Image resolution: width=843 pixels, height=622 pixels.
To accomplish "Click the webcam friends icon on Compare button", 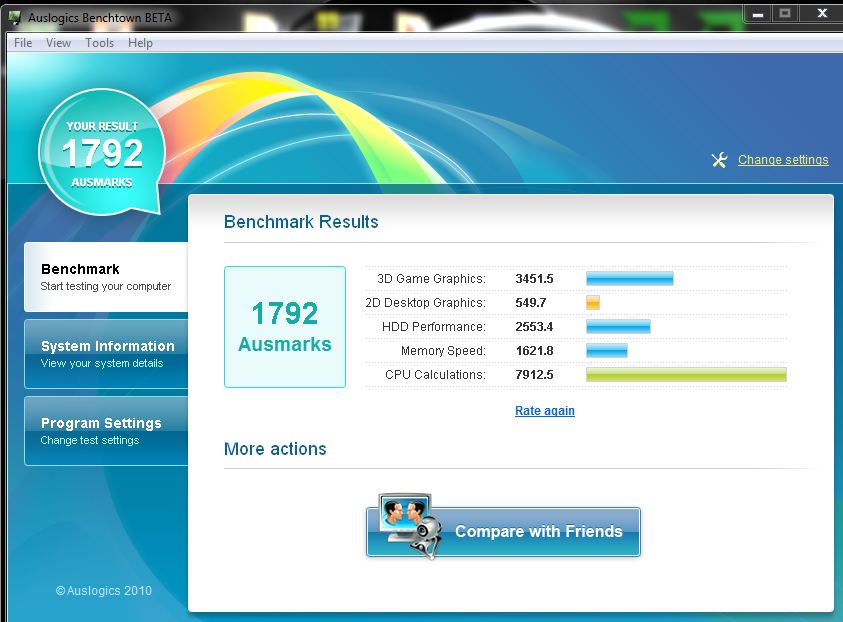I will pos(411,526).
